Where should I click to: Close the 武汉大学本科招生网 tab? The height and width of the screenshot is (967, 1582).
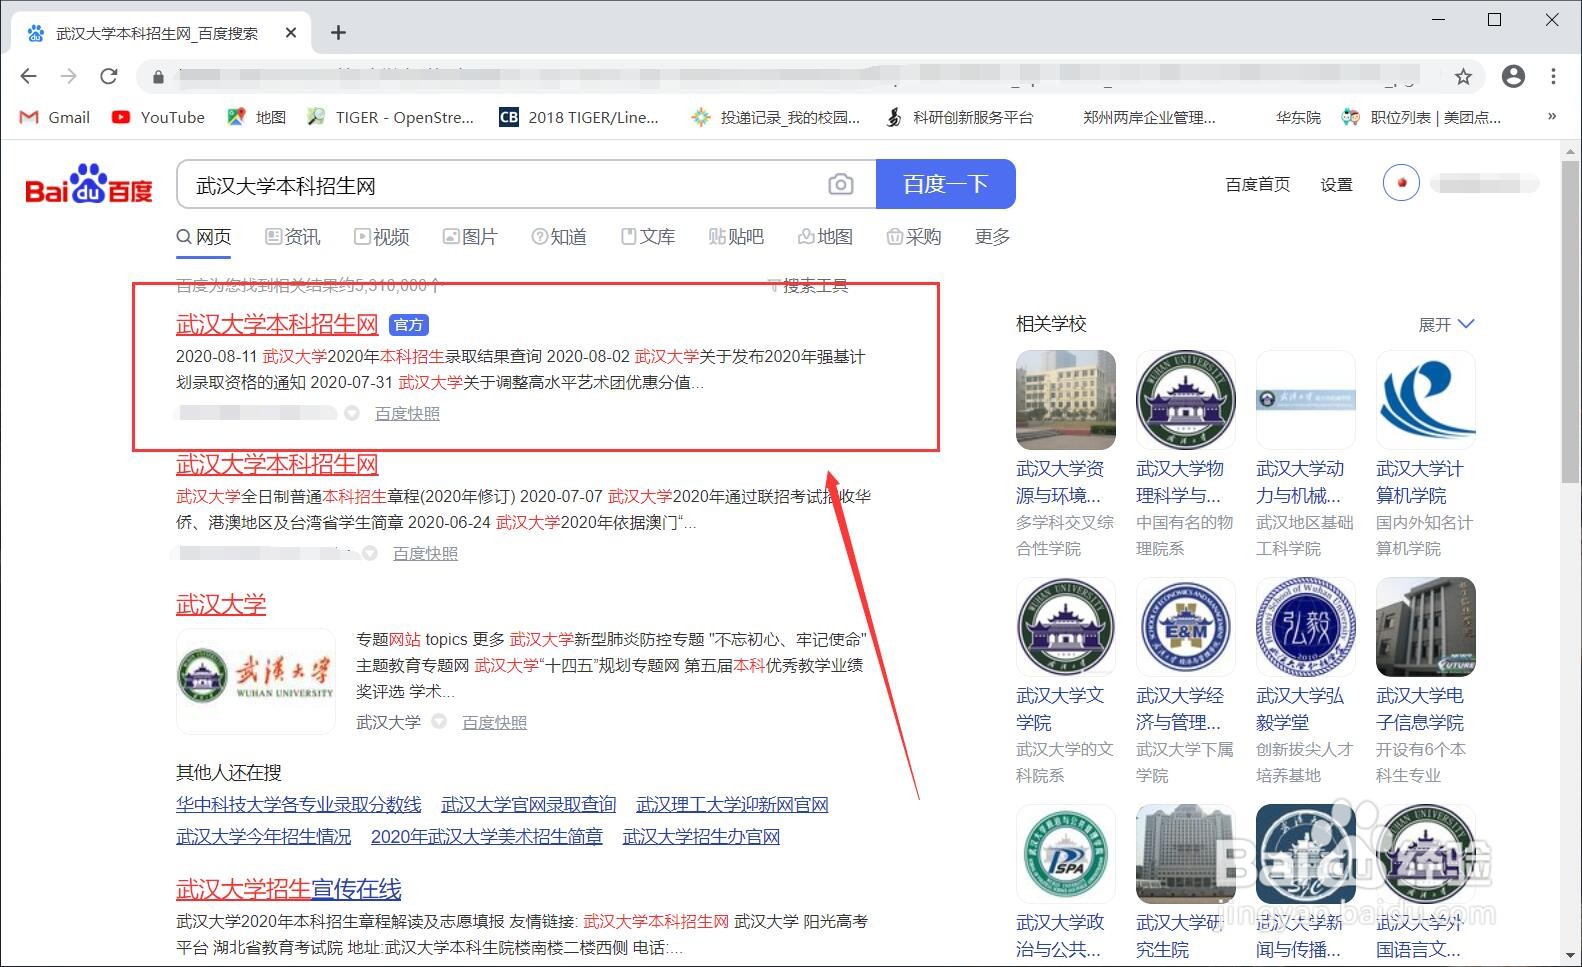(291, 33)
